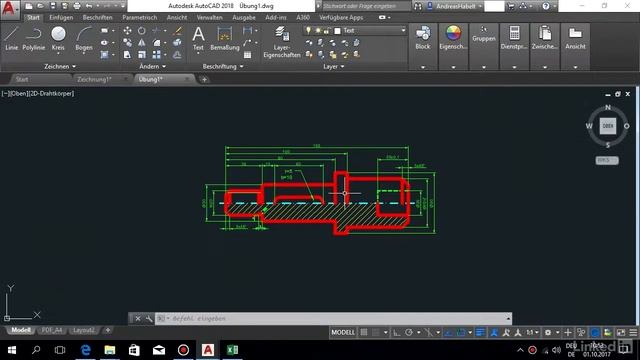640x360 pixels.
Task: Click the AutoCAD application menu logo
Action: pyautogui.click(x=9, y=9)
